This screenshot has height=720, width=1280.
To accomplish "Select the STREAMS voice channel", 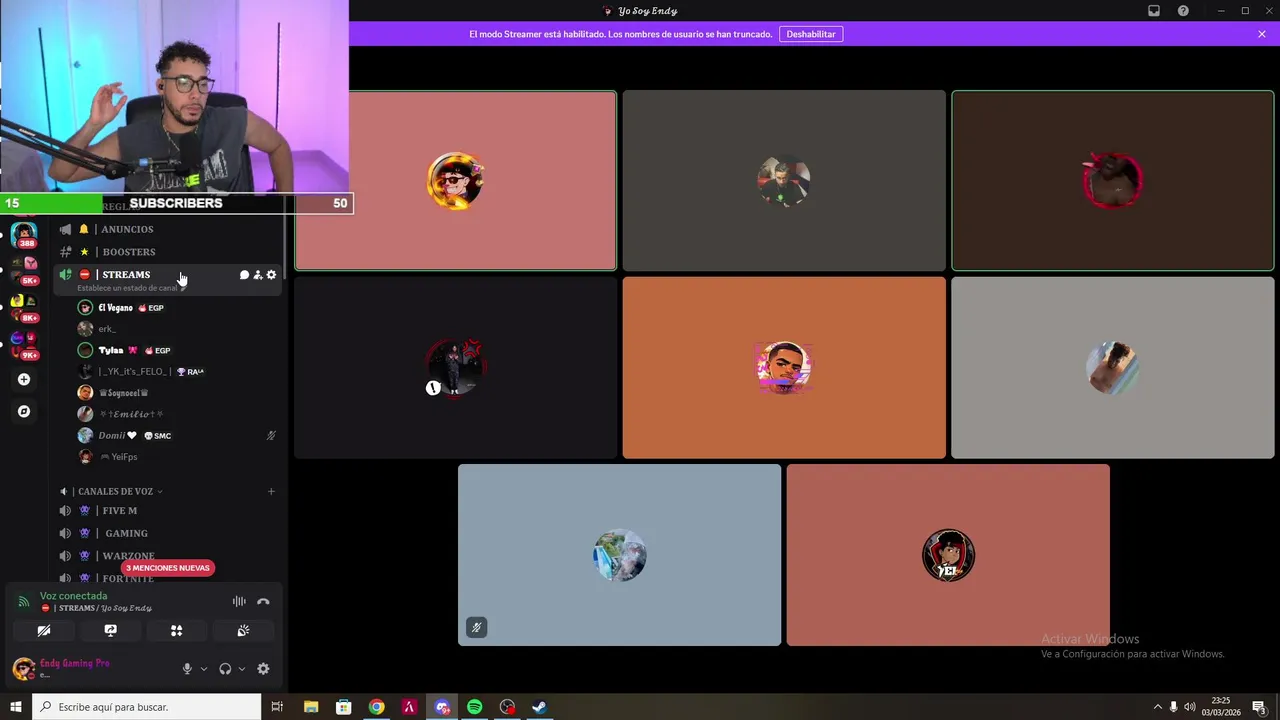I will (x=126, y=275).
